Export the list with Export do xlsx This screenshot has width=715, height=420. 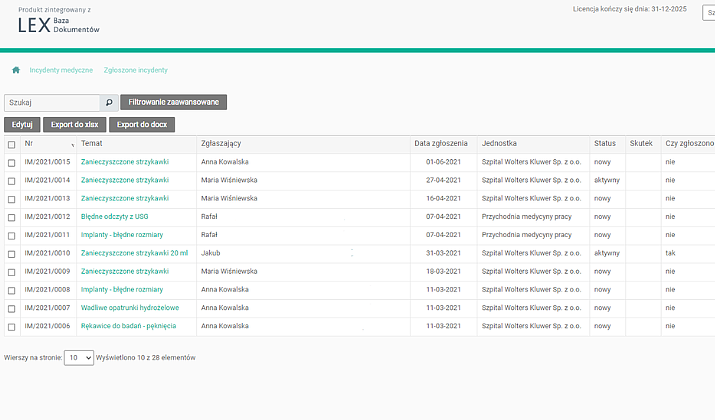(x=75, y=125)
